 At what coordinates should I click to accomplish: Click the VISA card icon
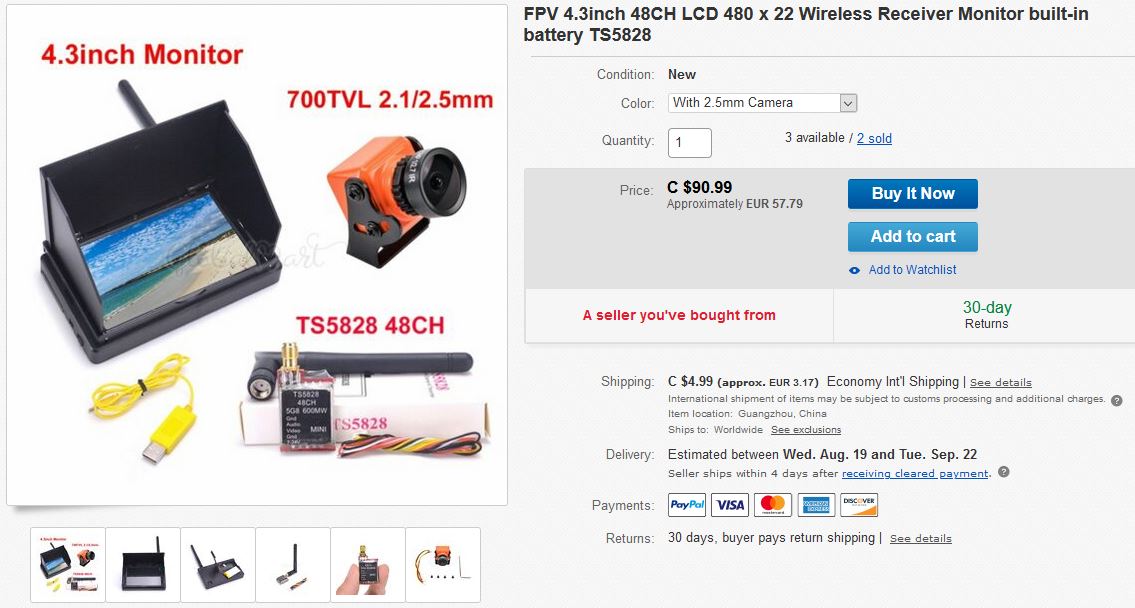point(730,504)
